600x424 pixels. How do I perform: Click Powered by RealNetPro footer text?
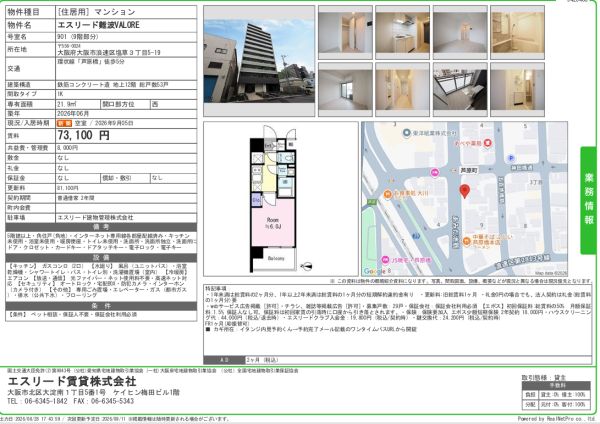556,419
